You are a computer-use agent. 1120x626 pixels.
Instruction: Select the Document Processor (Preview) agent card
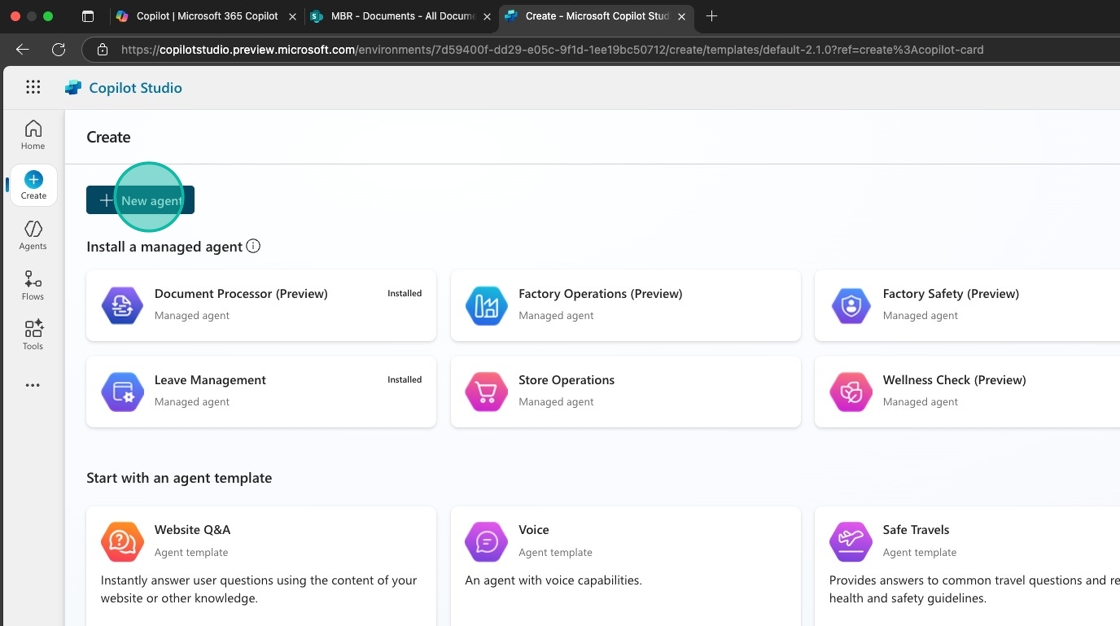coord(261,305)
